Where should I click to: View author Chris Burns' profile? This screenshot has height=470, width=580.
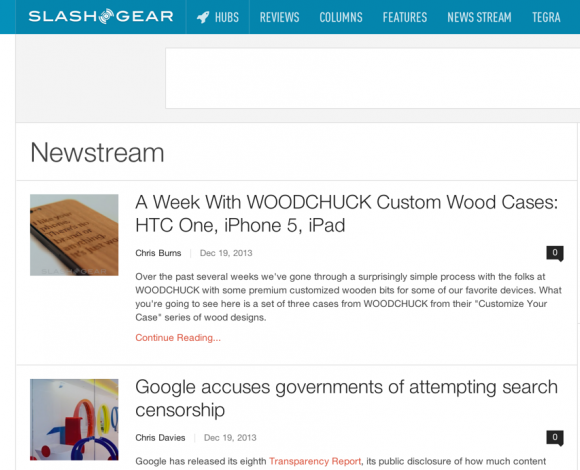tap(158, 253)
